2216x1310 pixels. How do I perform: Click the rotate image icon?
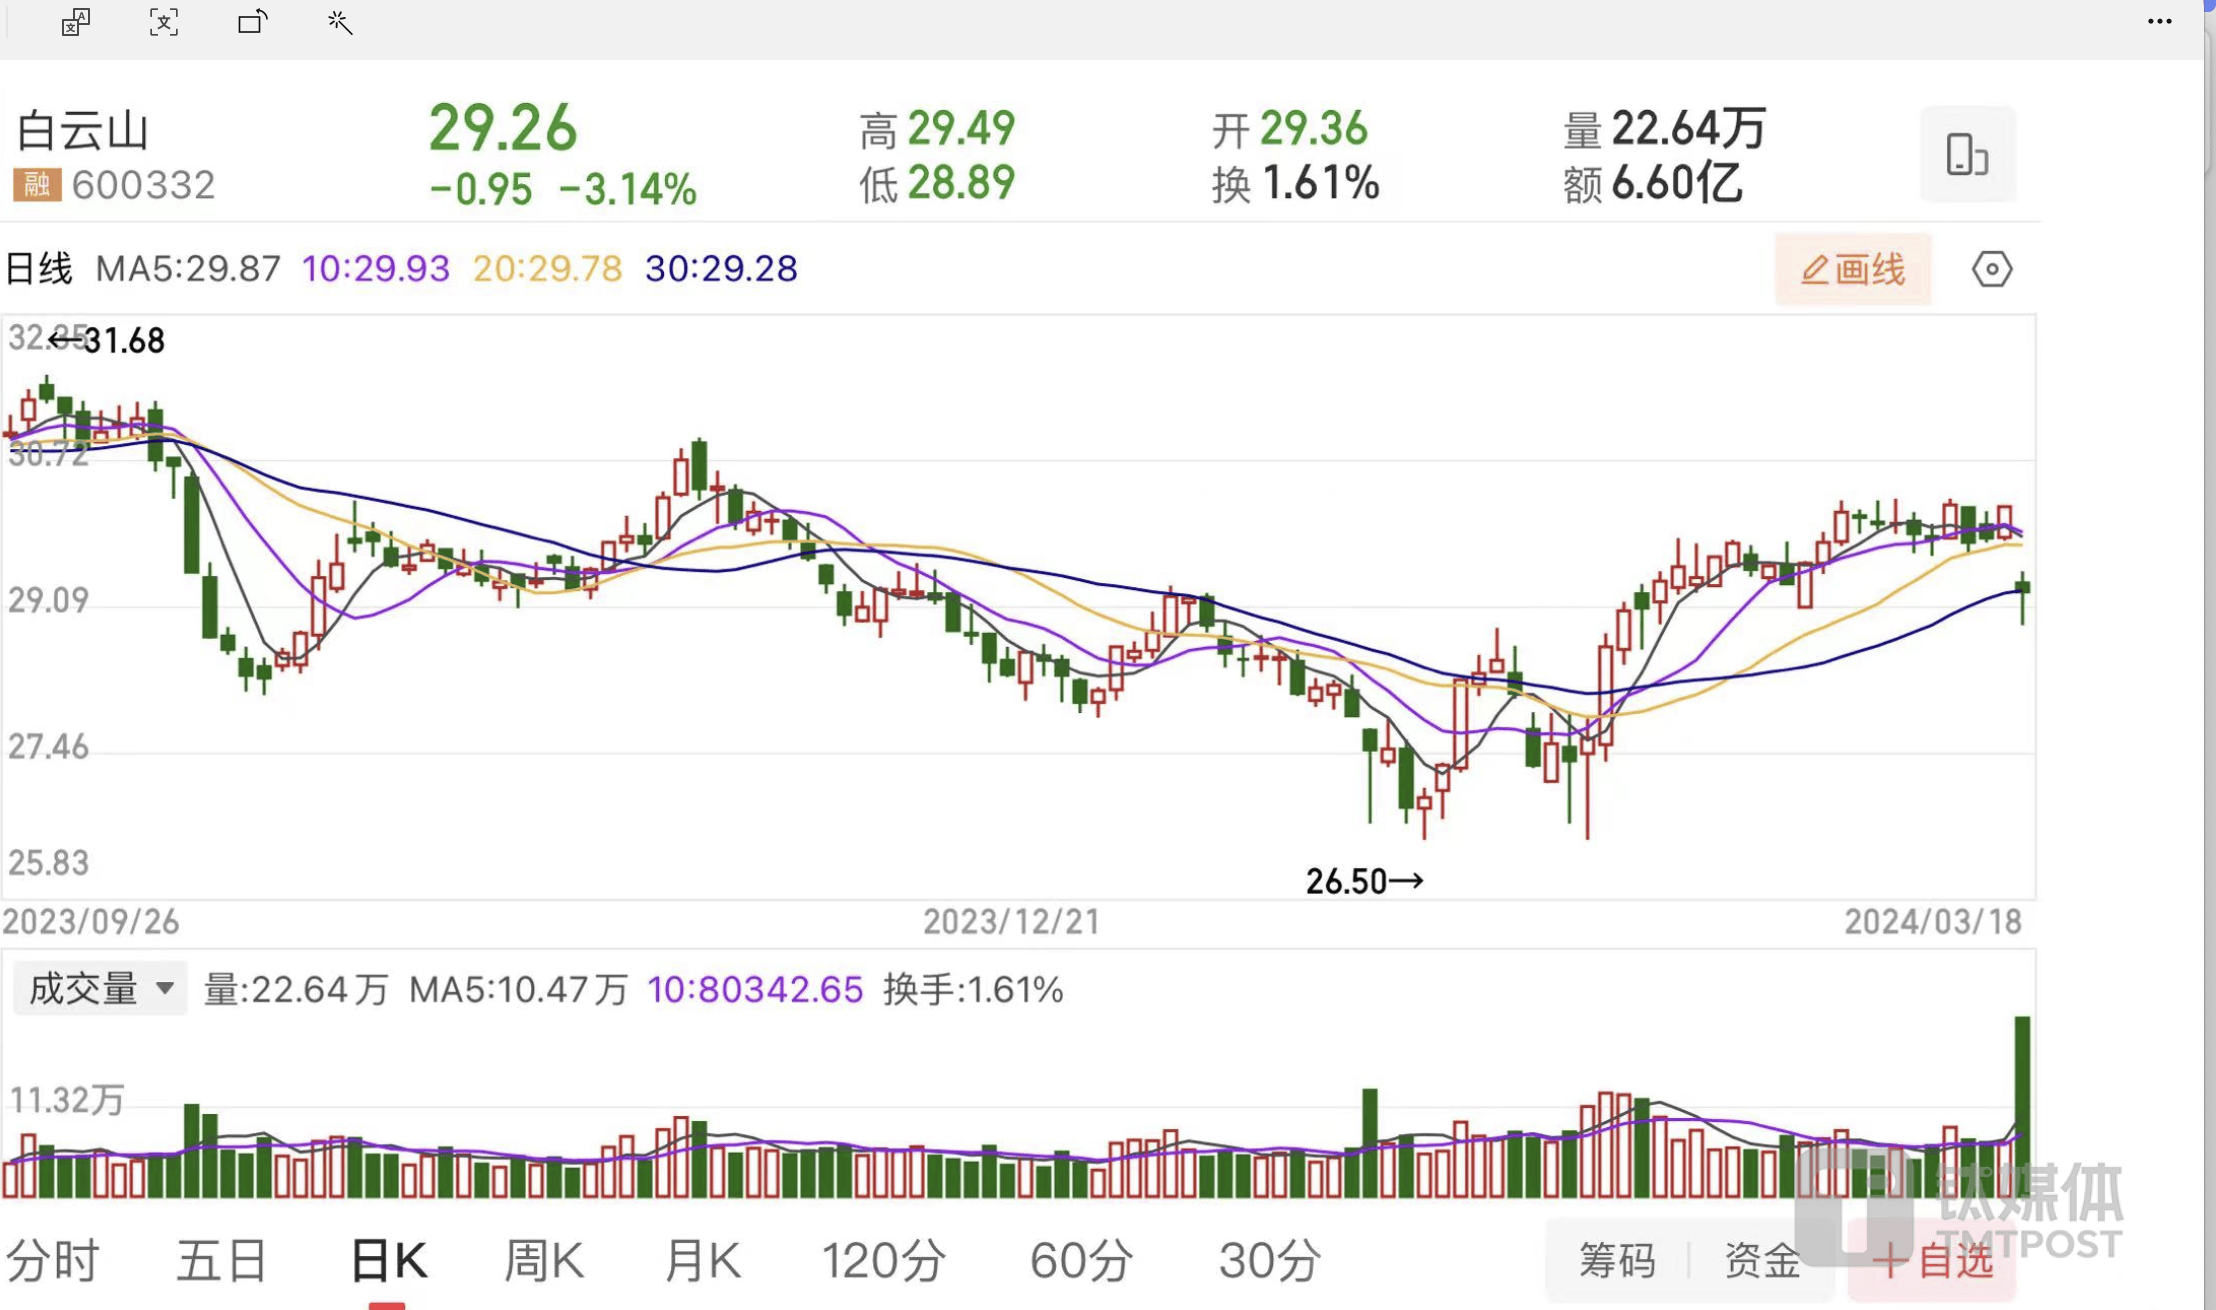[x=253, y=22]
